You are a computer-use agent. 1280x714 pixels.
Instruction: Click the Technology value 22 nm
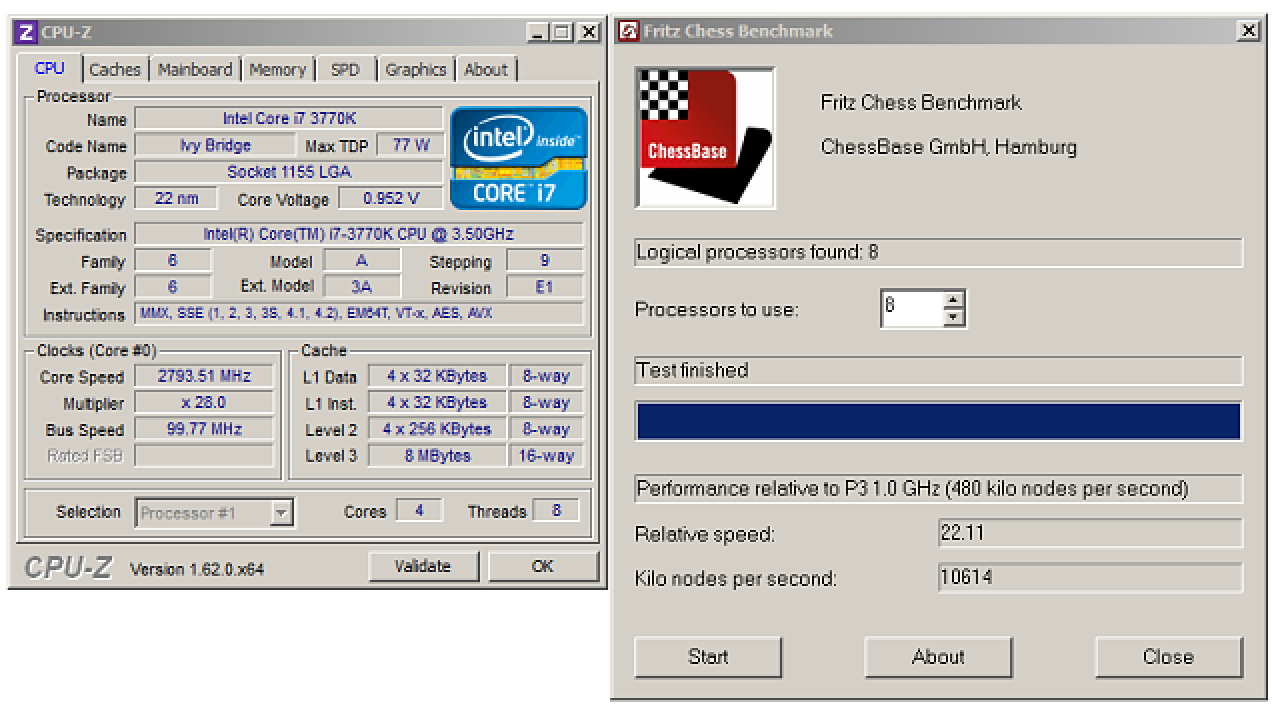pos(178,199)
